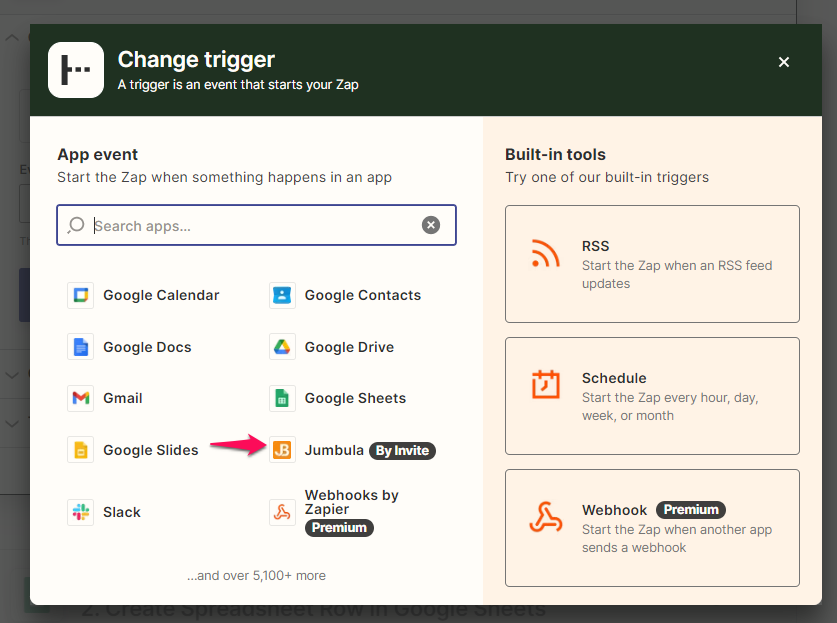Pick the Google Sheets label
The width and height of the screenshot is (837, 623).
pos(355,398)
